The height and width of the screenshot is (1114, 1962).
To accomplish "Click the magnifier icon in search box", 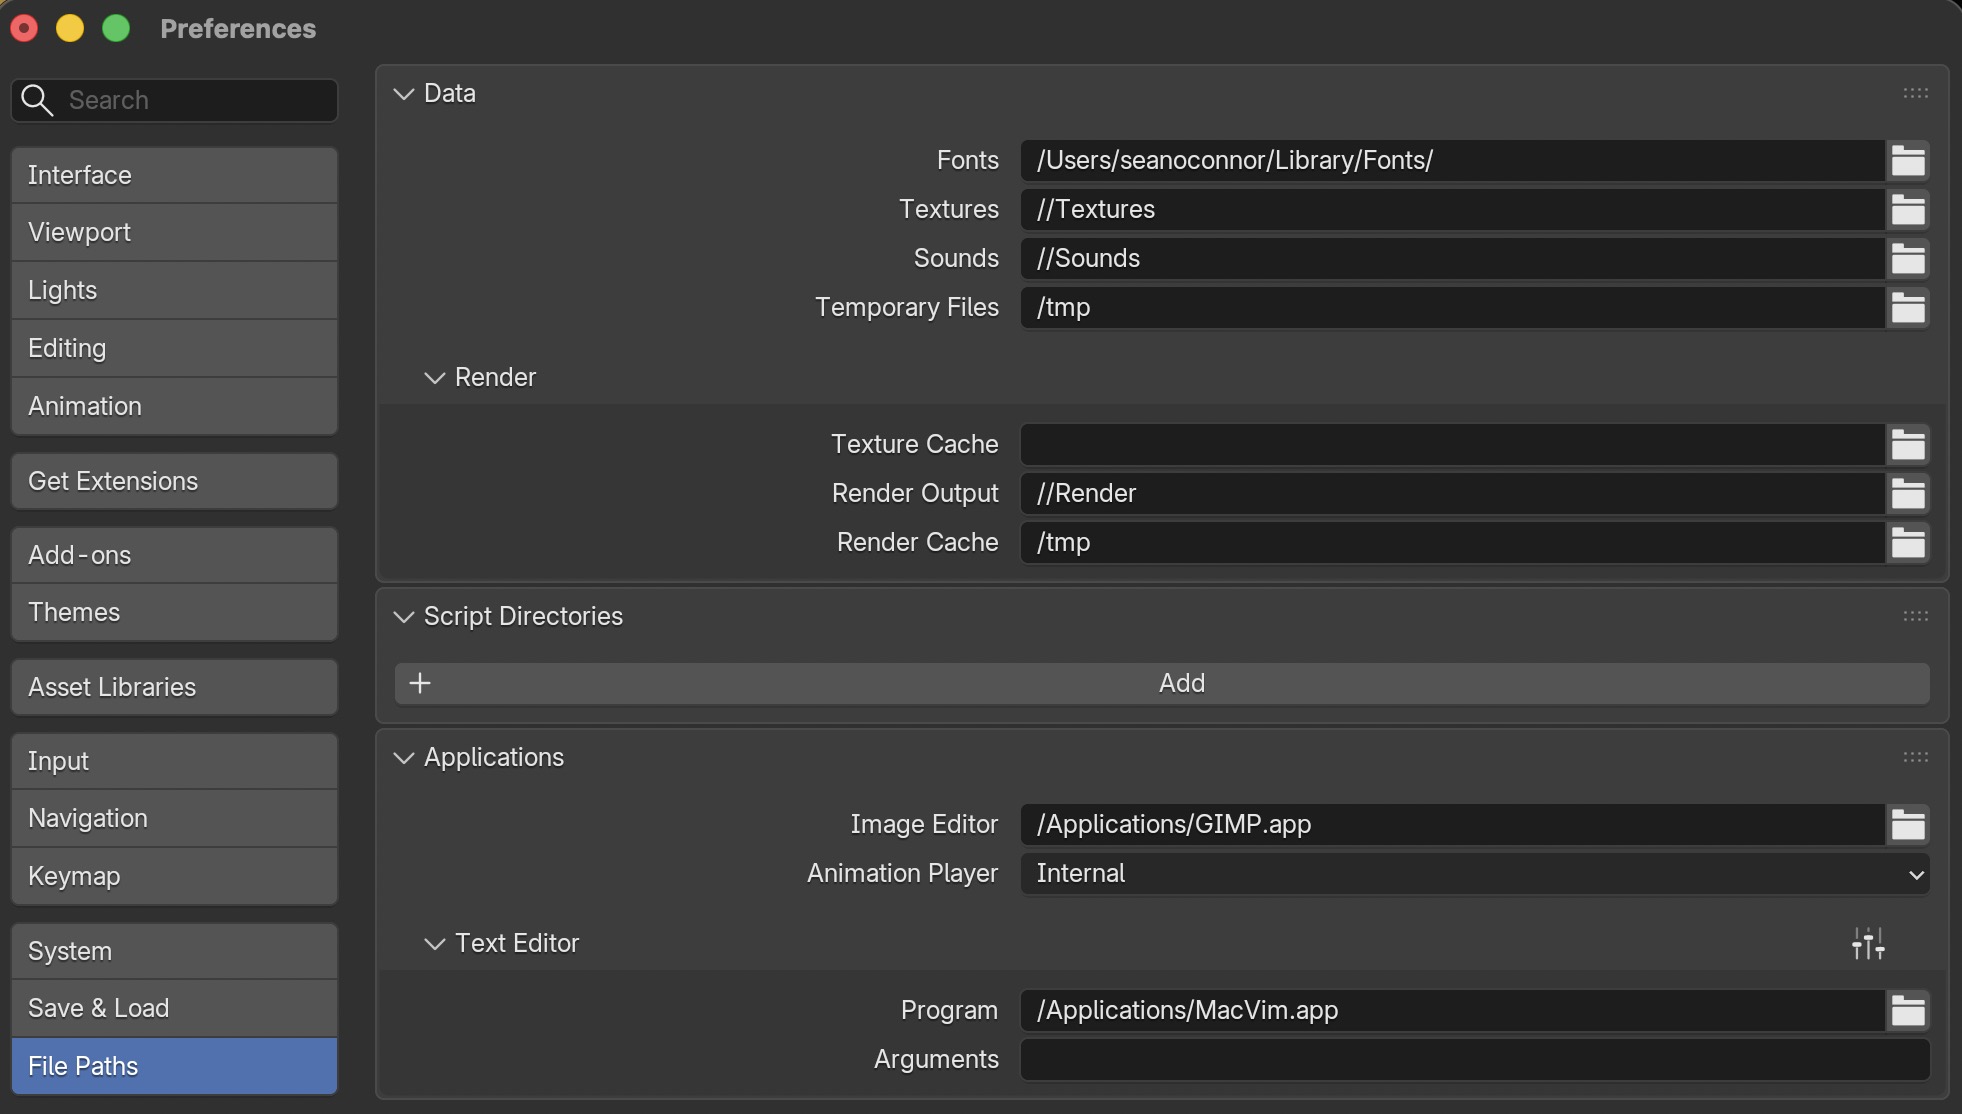I will [37, 100].
